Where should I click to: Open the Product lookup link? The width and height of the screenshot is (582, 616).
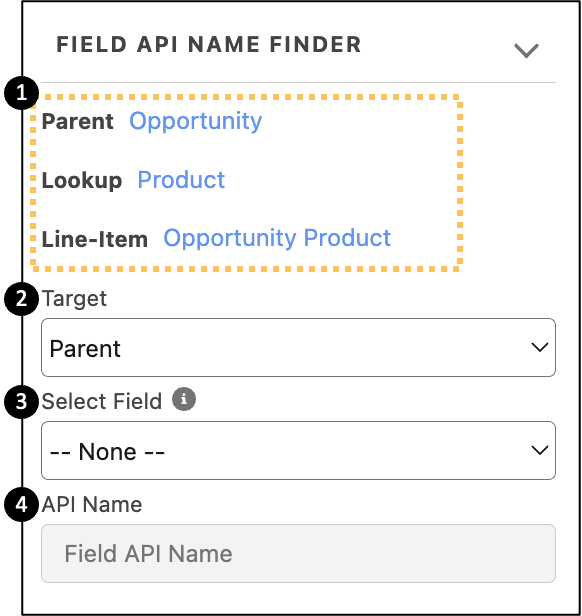click(x=181, y=180)
